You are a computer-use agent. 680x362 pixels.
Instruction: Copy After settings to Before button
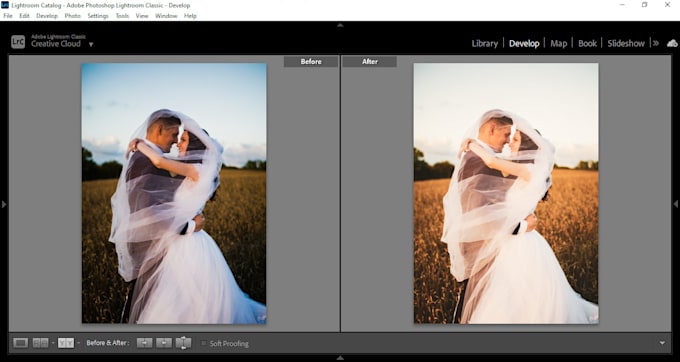164,343
